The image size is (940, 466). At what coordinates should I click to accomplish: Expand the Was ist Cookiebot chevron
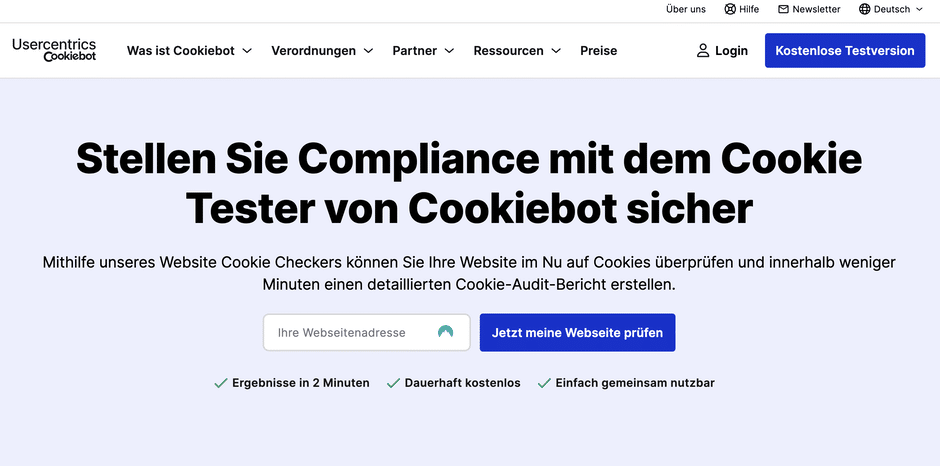click(x=247, y=51)
